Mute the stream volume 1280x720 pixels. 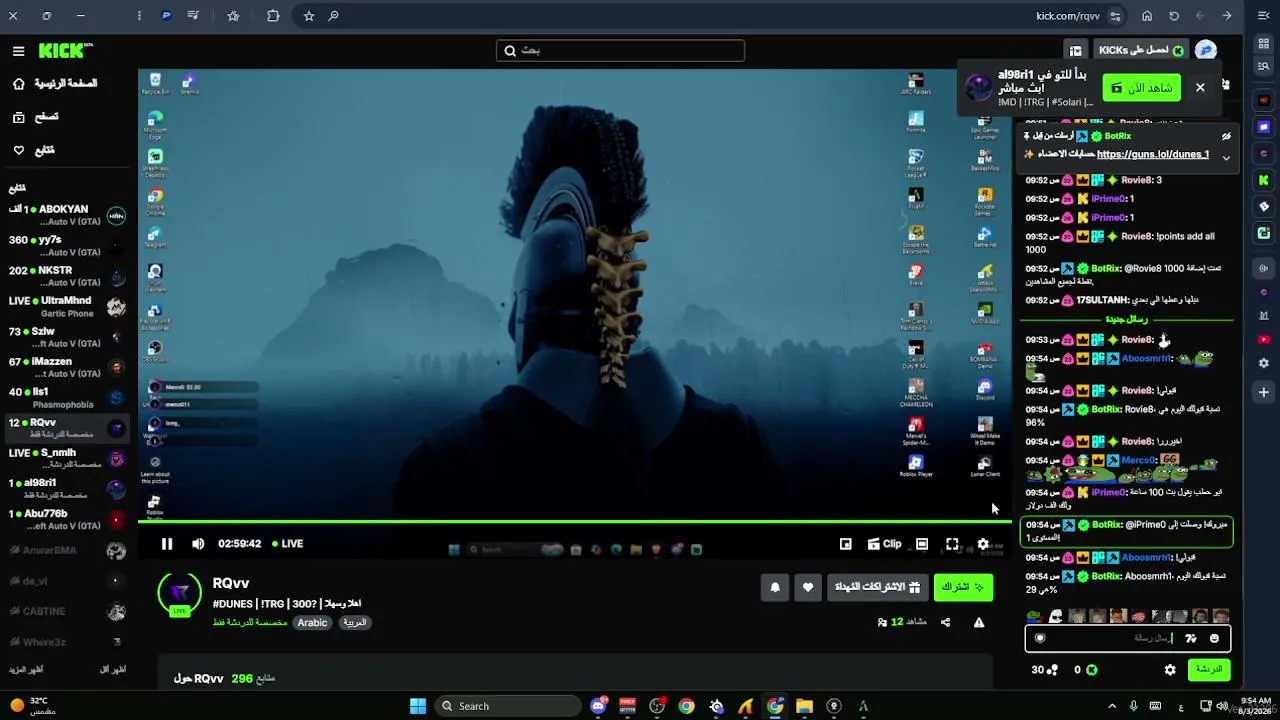(198, 544)
